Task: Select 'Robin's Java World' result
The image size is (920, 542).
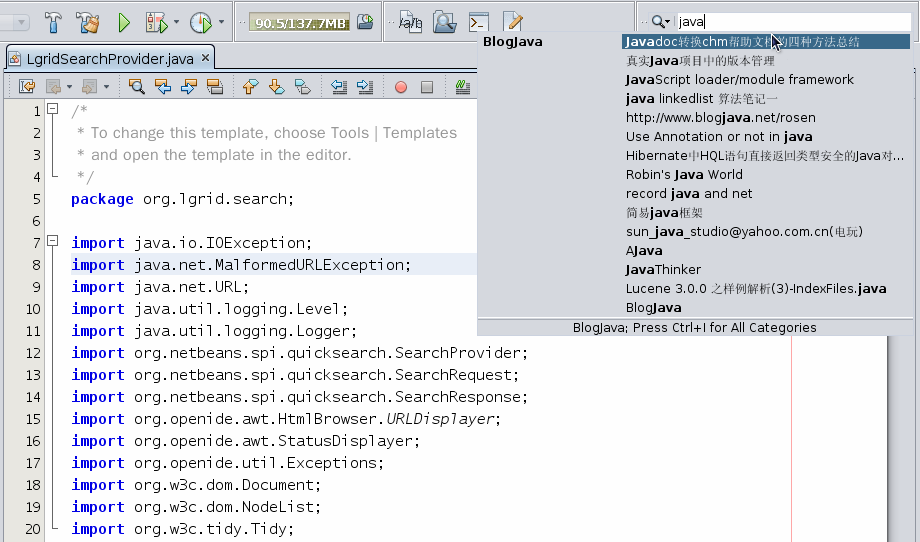Action: click(x=766, y=175)
